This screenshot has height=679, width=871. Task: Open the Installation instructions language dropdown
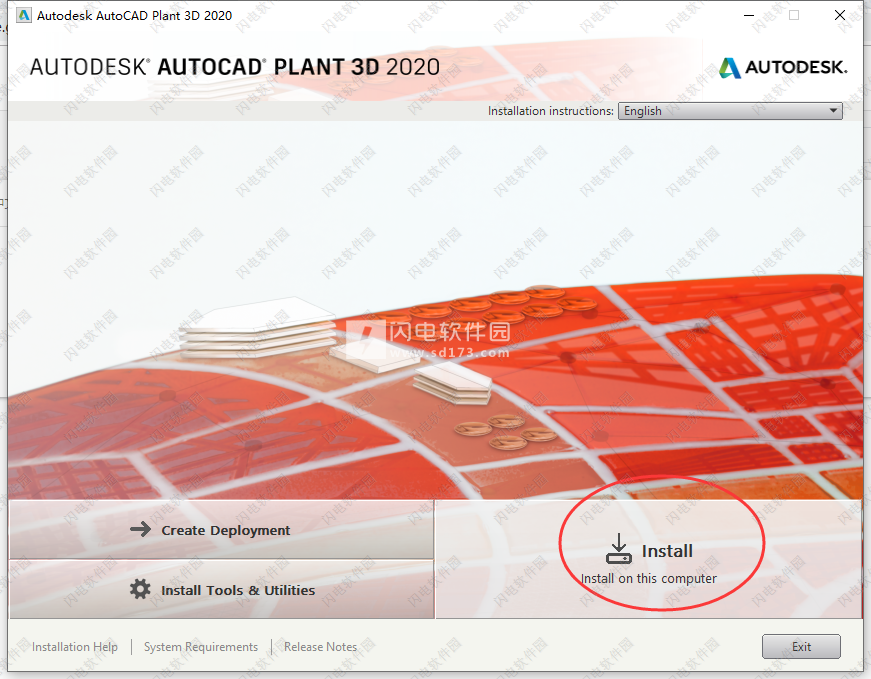click(730, 111)
